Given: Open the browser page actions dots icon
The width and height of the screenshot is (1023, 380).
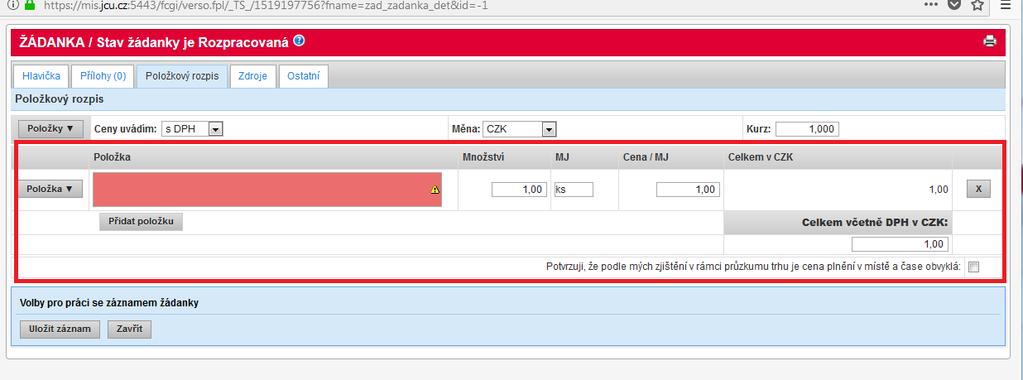Looking at the screenshot, I should pyautogui.click(x=931, y=5).
